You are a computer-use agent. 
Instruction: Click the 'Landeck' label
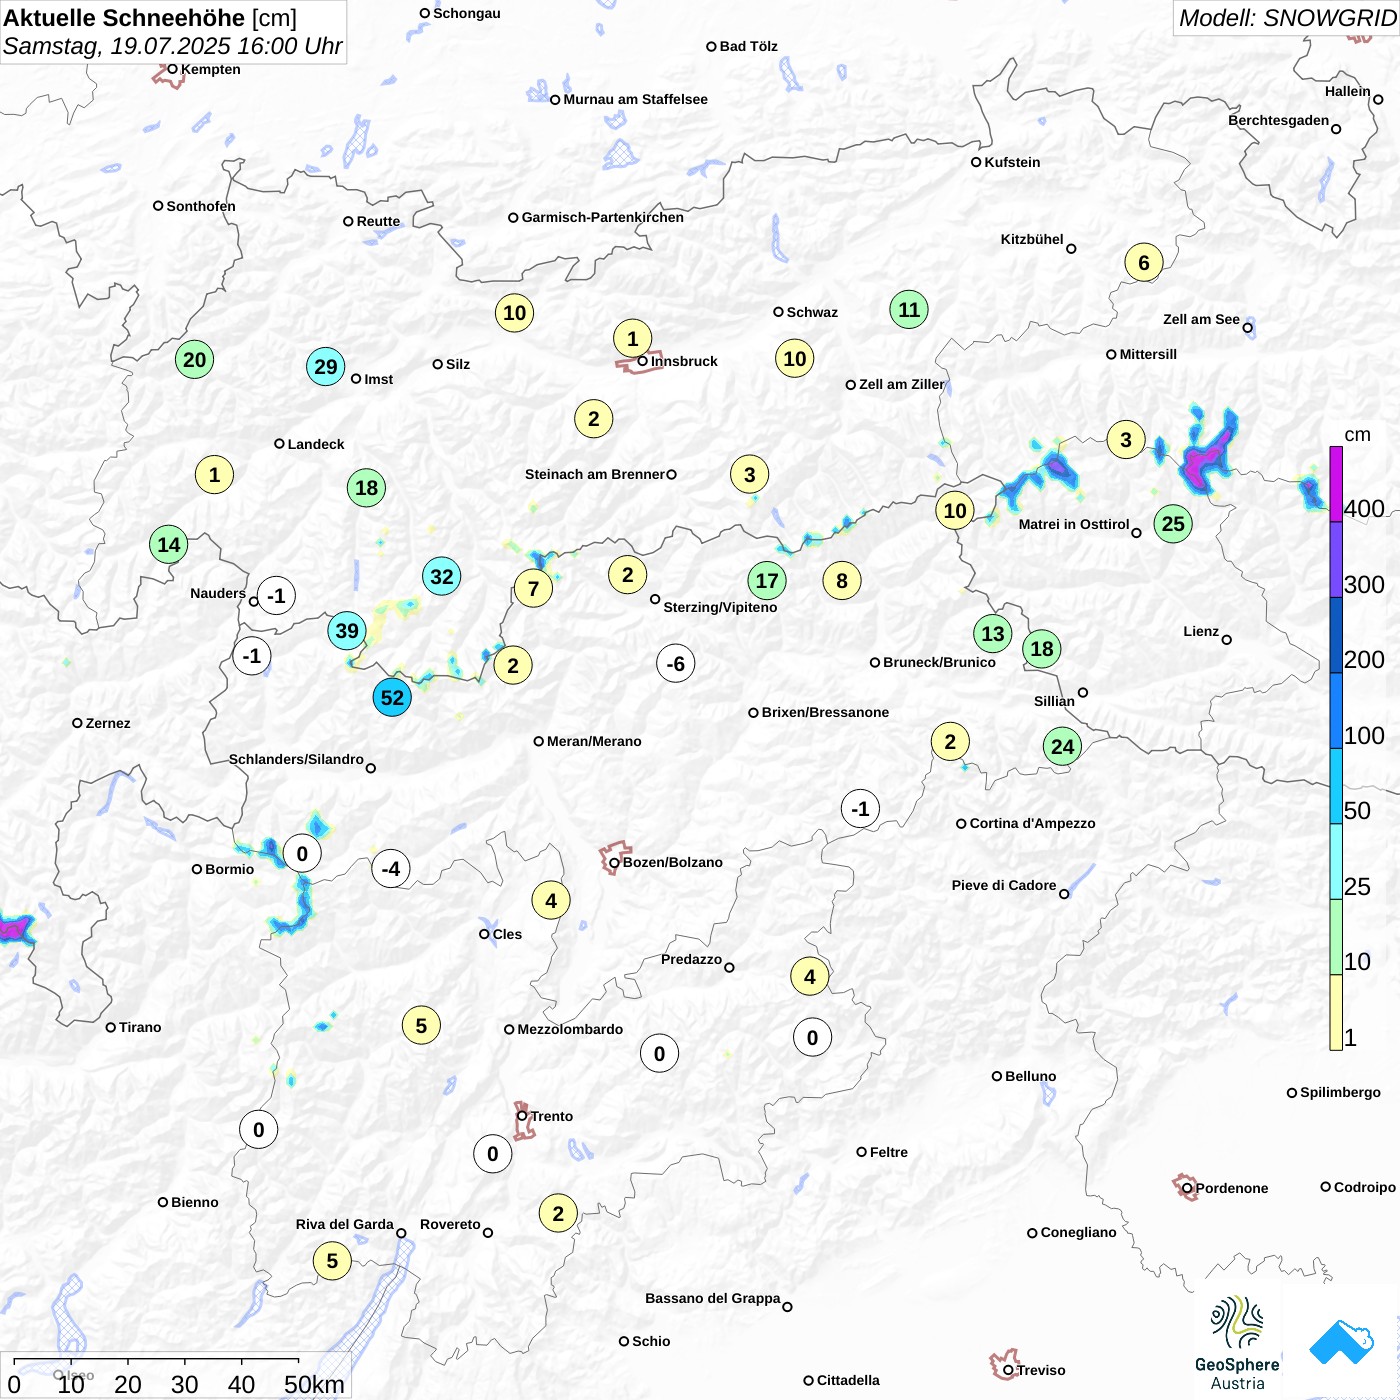pos(316,444)
